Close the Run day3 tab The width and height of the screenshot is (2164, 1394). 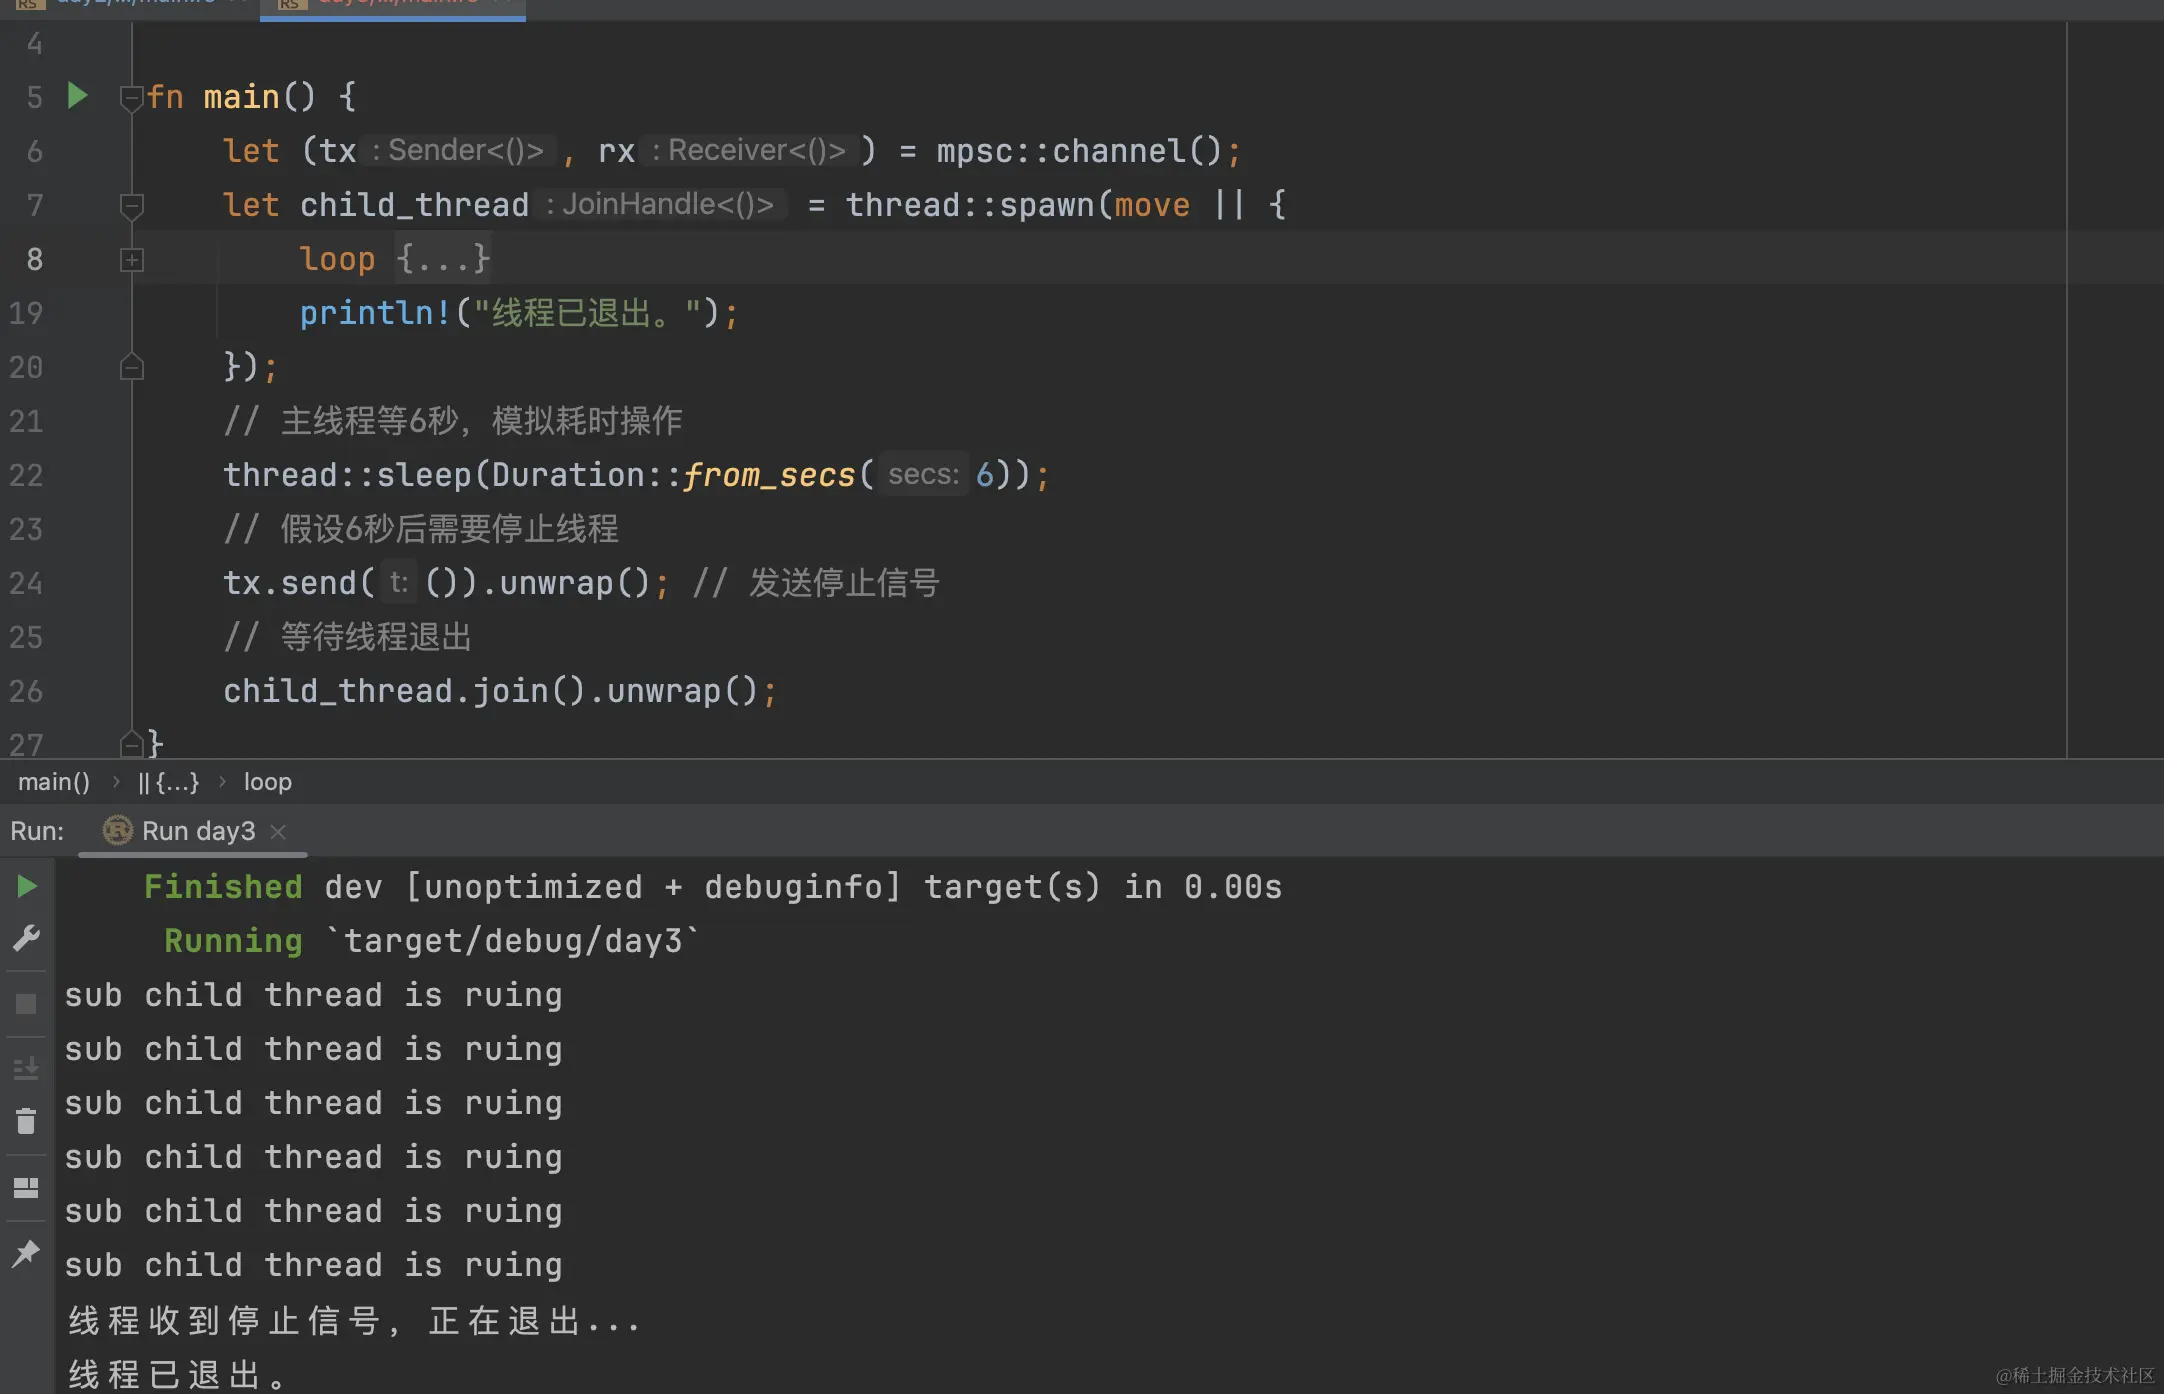[x=279, y=831]
